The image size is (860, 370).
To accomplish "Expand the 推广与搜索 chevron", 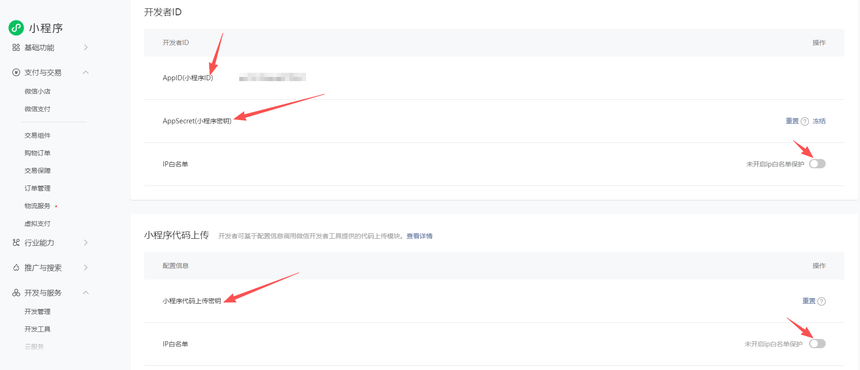I will click(86, 268).
